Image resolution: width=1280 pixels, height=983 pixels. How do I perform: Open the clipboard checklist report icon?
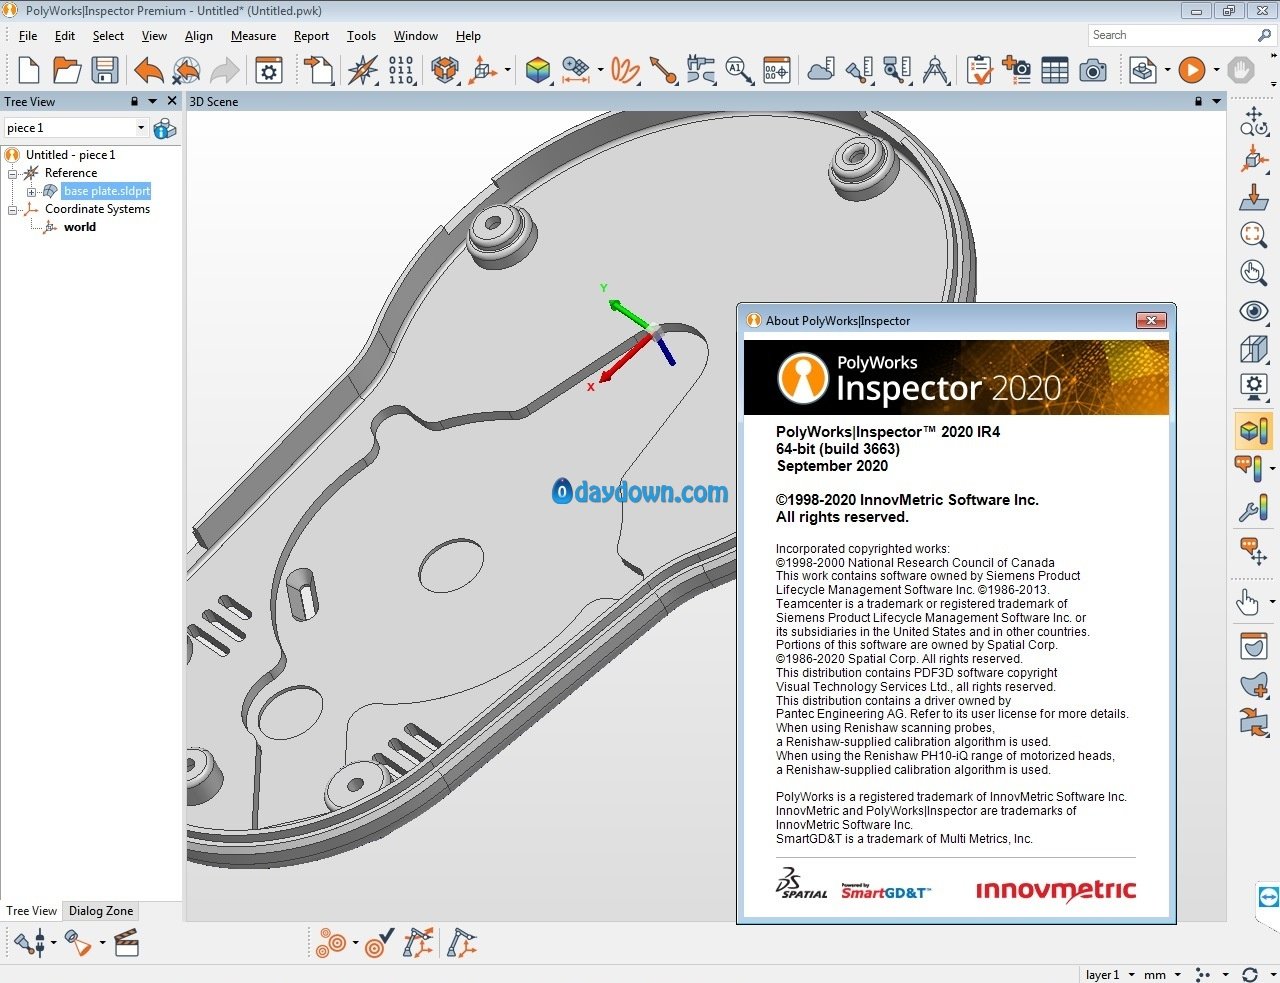pyautogui.click(x=980, y=70)
